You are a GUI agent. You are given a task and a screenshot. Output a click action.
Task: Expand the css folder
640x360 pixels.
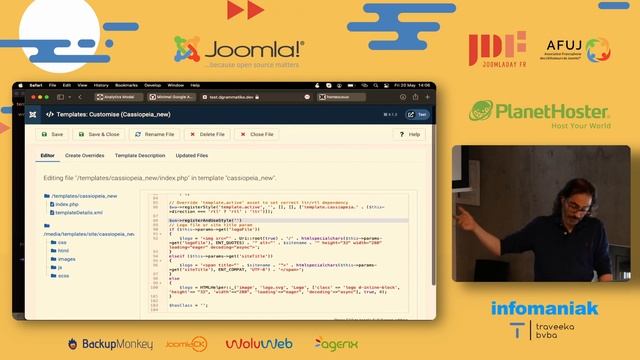tap(58, 242)
